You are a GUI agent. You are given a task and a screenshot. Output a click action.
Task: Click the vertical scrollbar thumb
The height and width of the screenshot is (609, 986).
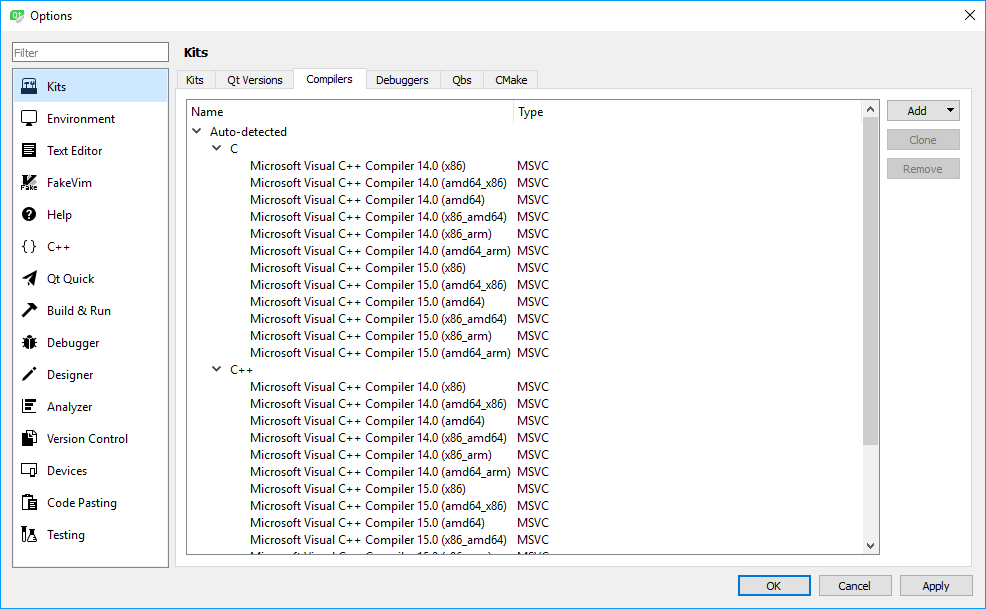pos(870,281)
